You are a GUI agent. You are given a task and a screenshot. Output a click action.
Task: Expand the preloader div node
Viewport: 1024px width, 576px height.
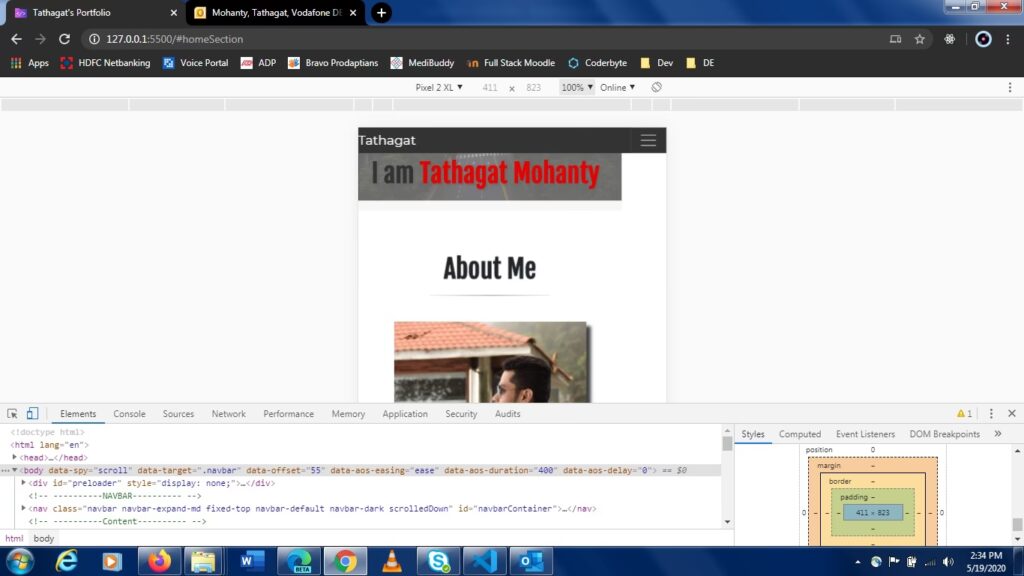[x=24, y=483]
